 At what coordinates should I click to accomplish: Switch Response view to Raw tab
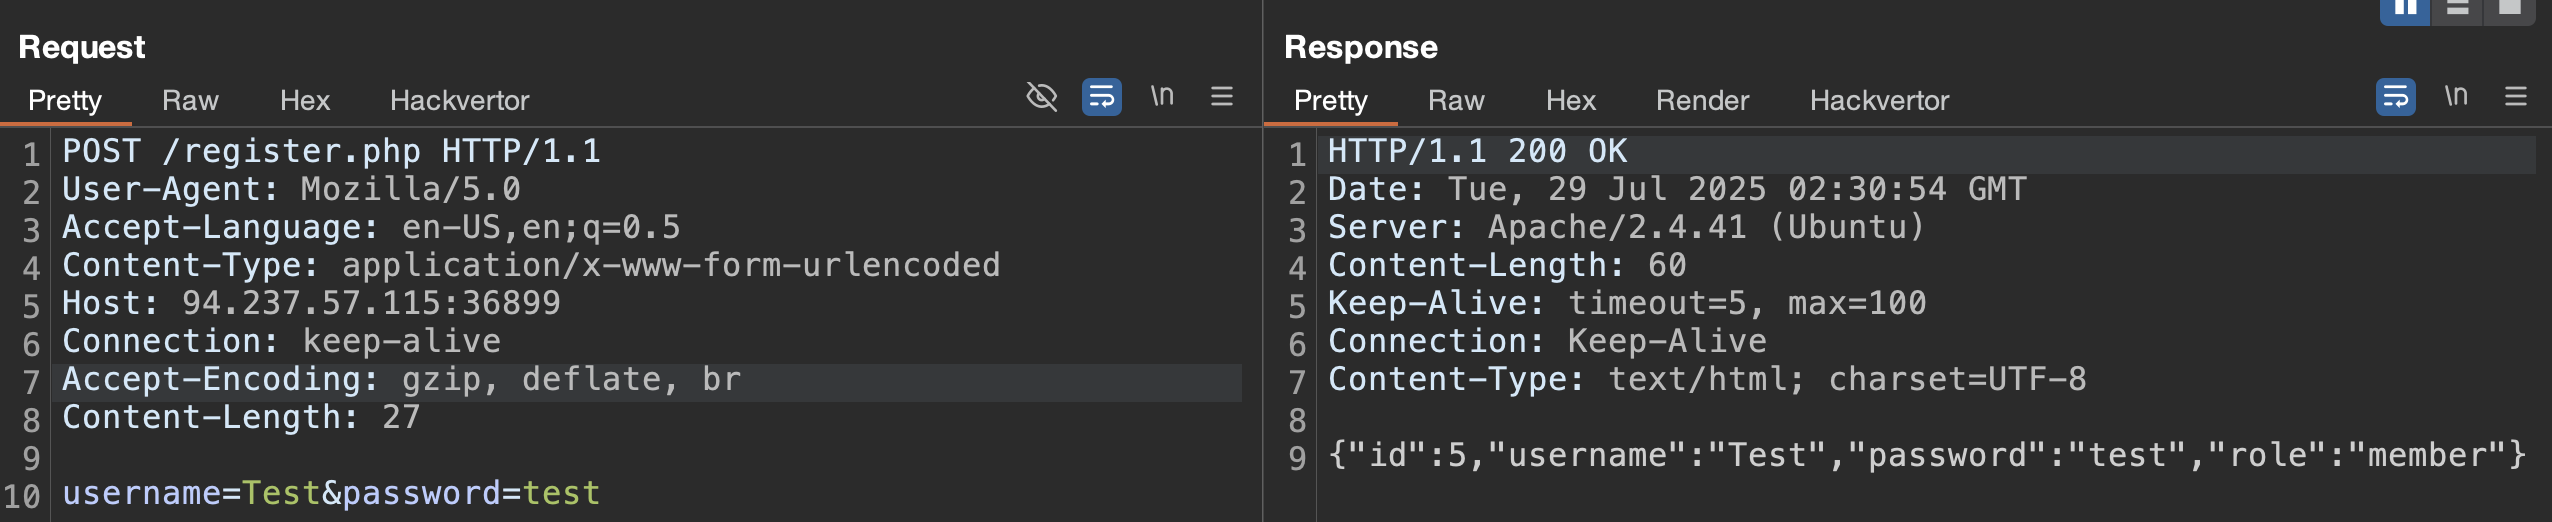(1456, 100)
